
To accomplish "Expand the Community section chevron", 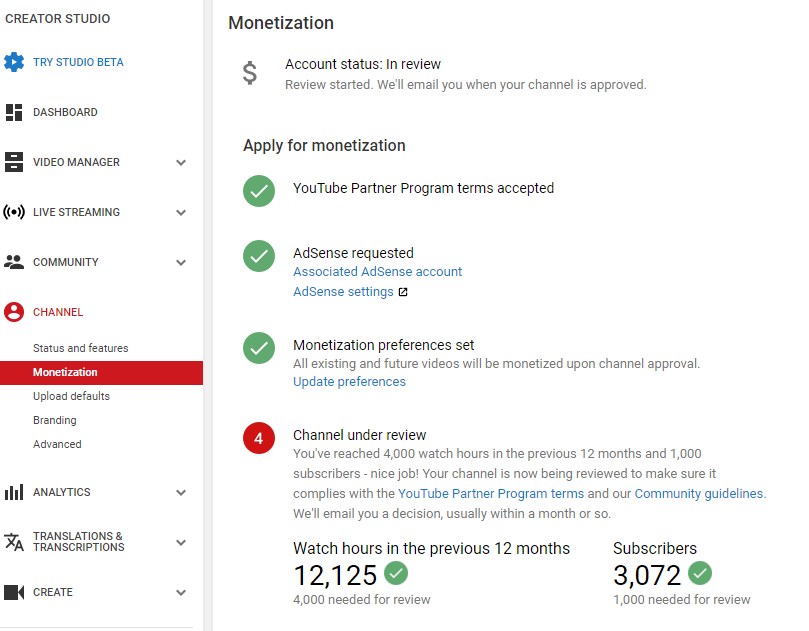I will pyautogui.click(x=181, y=263).
